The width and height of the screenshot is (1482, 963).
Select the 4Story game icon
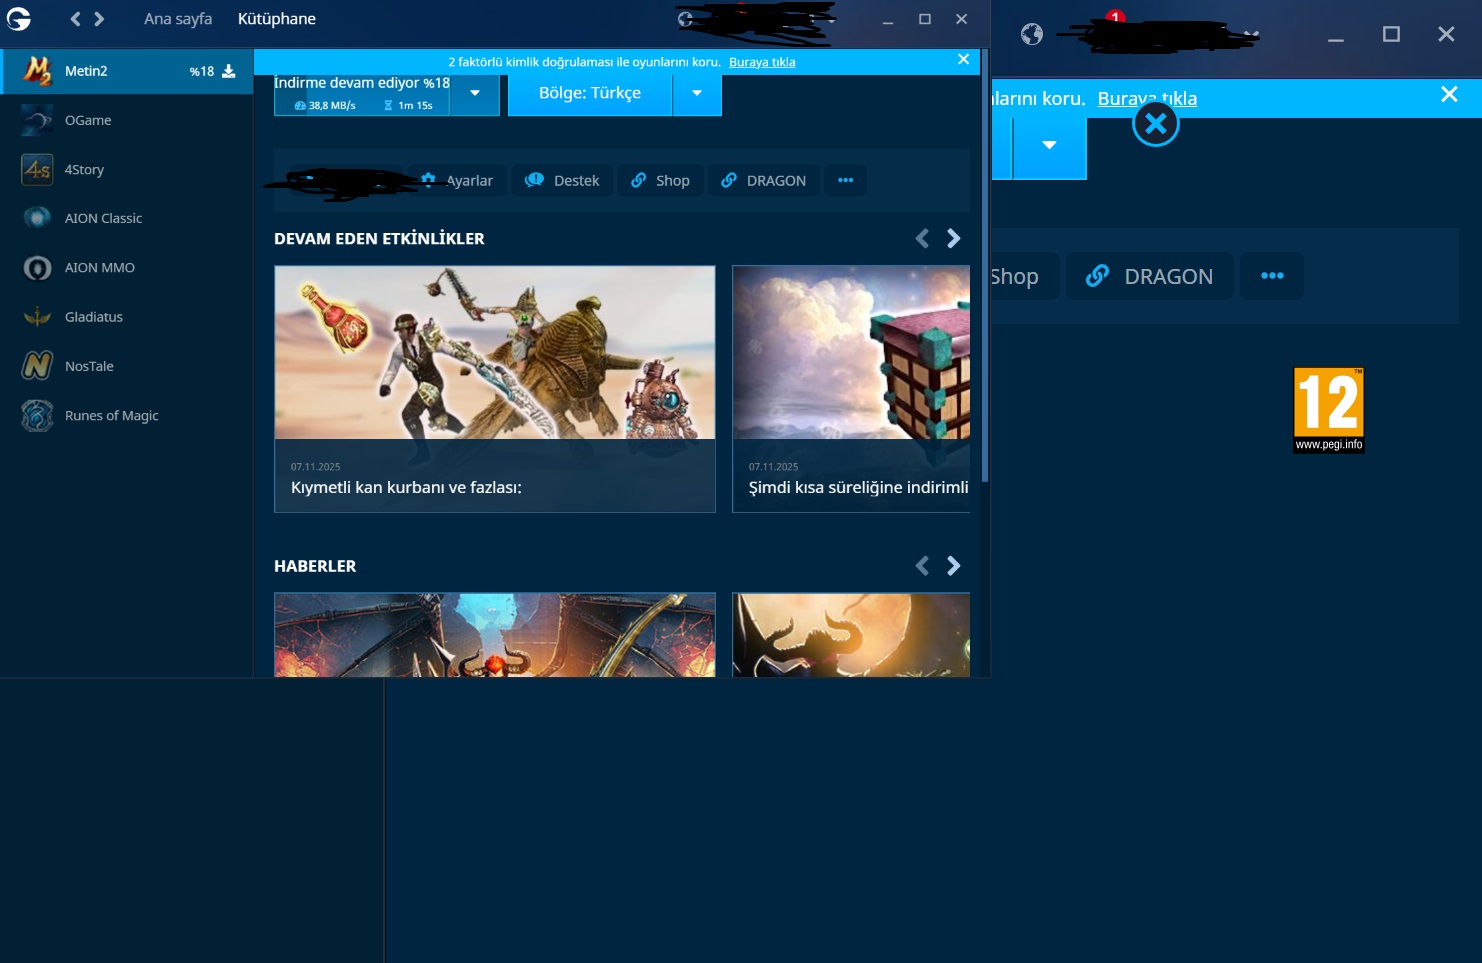point(37,169)
